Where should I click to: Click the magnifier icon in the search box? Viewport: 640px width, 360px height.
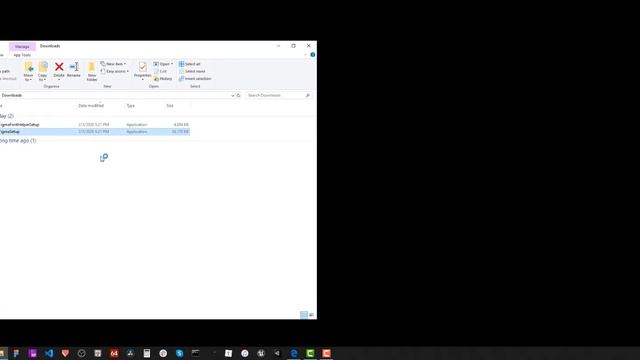(307, 96)
